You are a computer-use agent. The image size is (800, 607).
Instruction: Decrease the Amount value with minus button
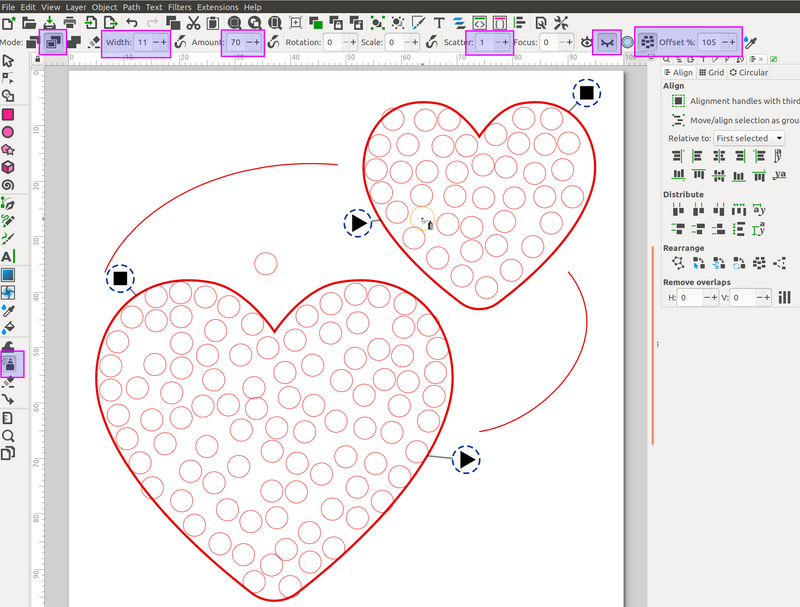[x=248, y=42]
